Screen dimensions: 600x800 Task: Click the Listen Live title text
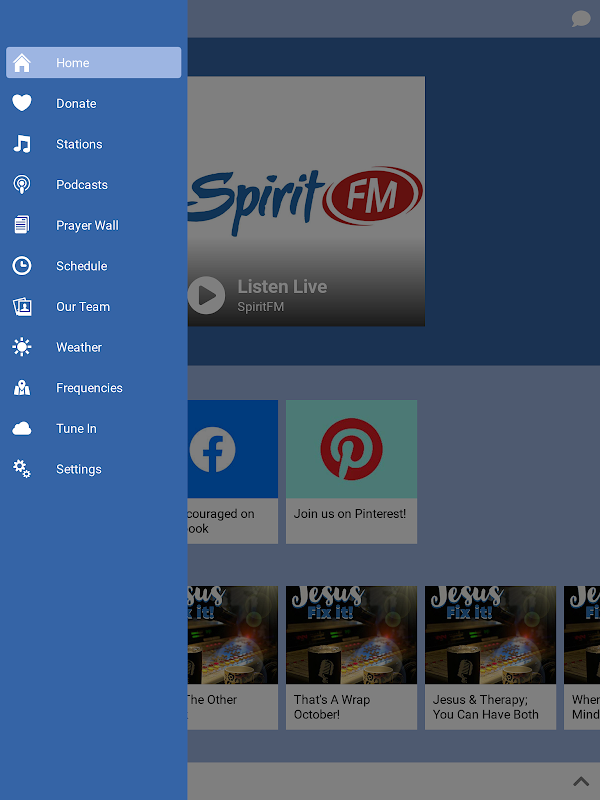point(282,287)
